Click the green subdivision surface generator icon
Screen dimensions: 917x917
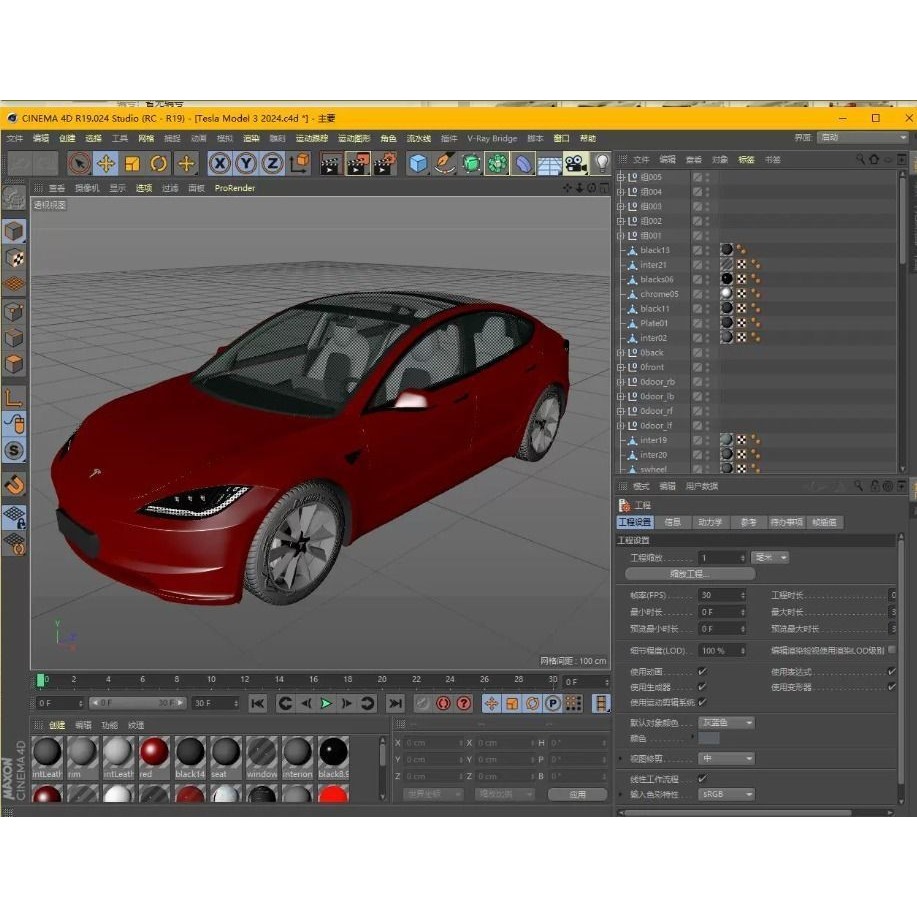coord(471,164)
